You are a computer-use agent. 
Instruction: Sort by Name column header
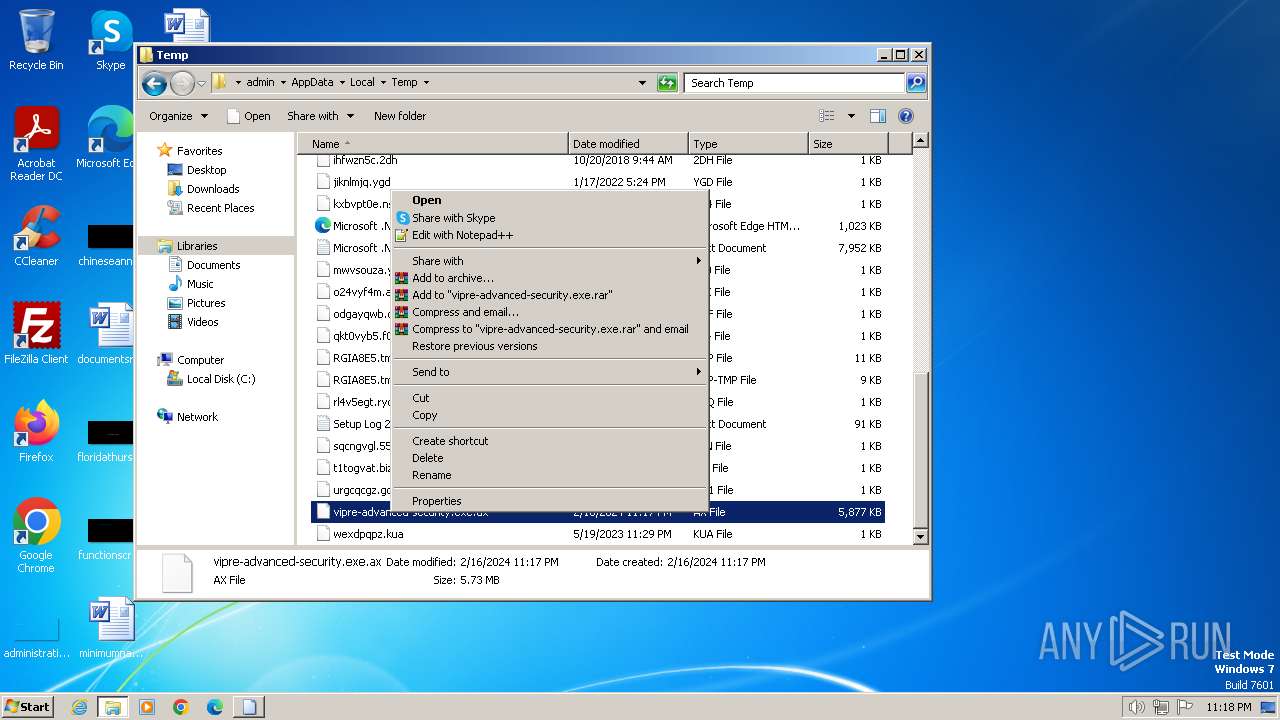pos(433,144)
